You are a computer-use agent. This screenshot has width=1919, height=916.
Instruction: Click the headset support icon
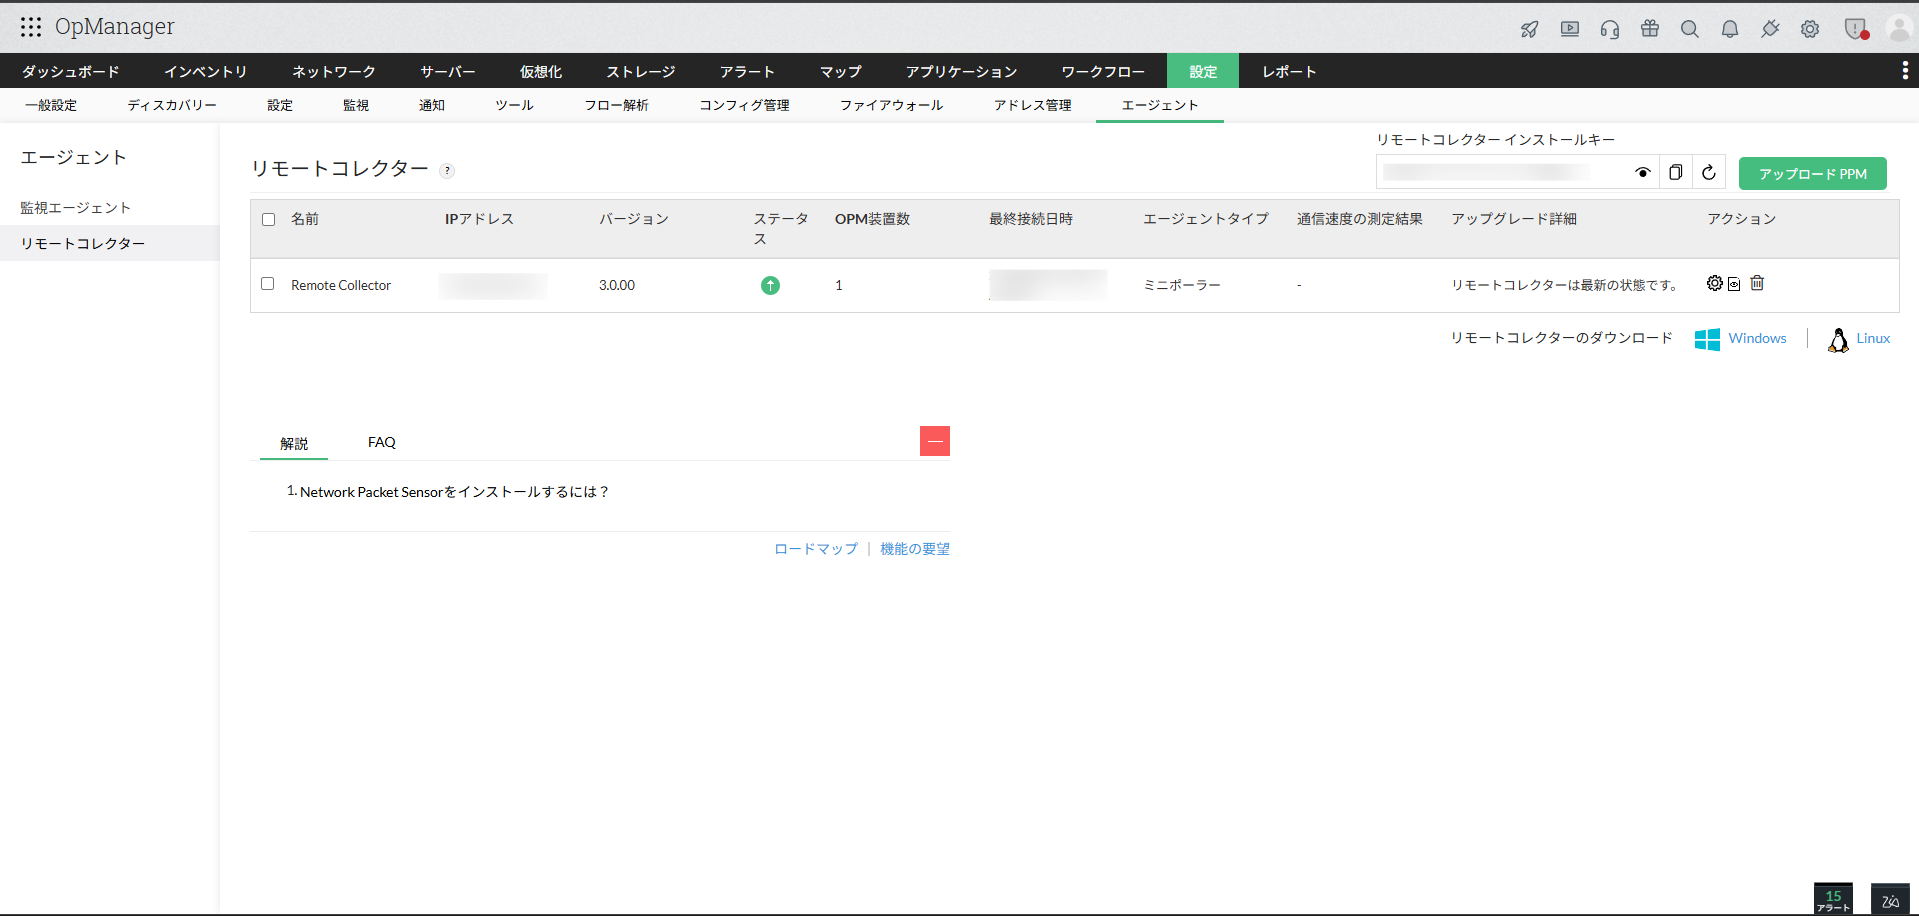[x=1610, y=29]
